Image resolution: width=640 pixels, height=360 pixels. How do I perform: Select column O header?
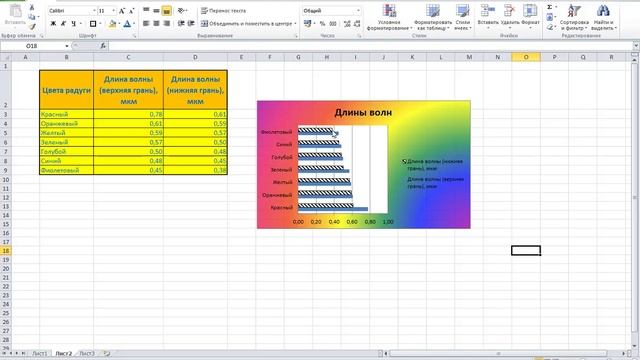tap(526, 57)
